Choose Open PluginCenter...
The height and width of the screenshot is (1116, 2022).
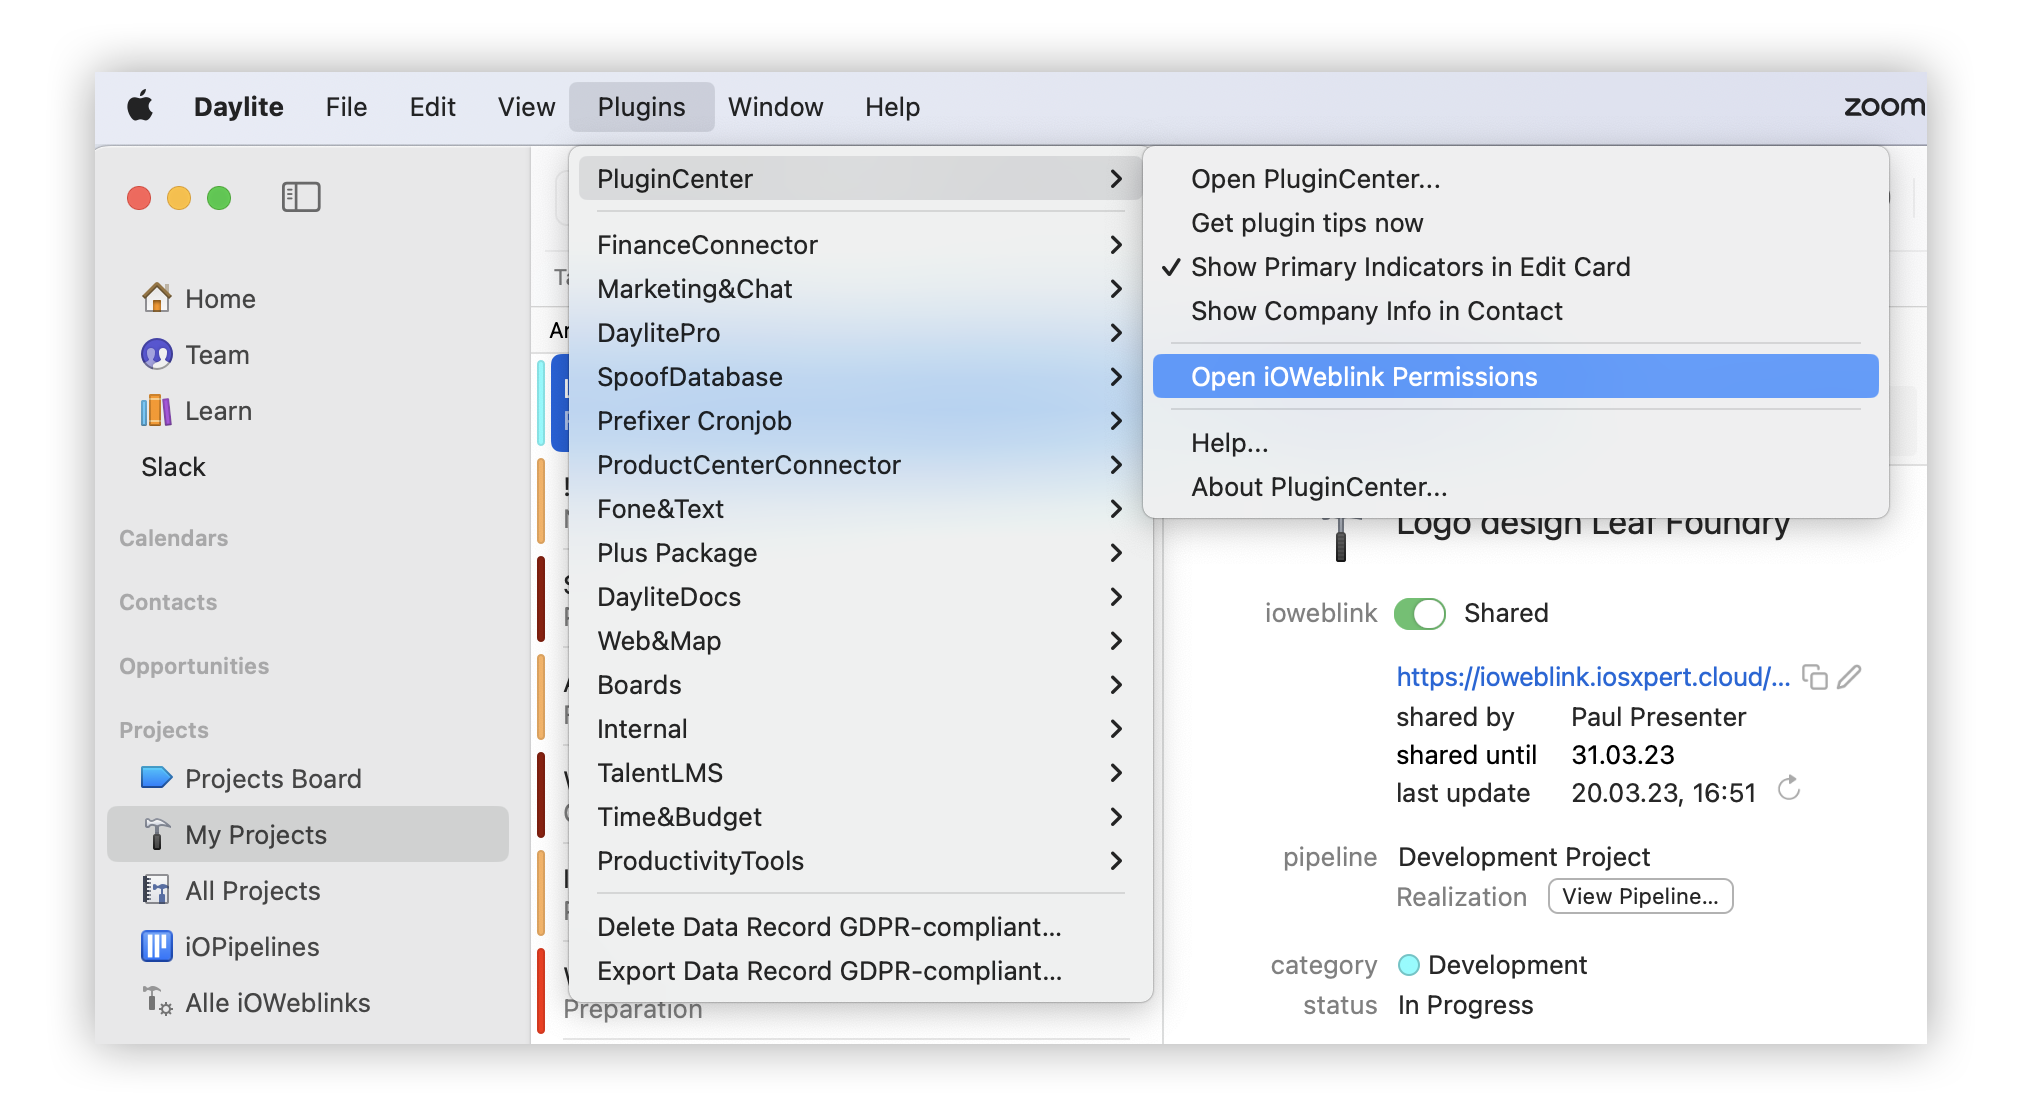coord(1516,179)
